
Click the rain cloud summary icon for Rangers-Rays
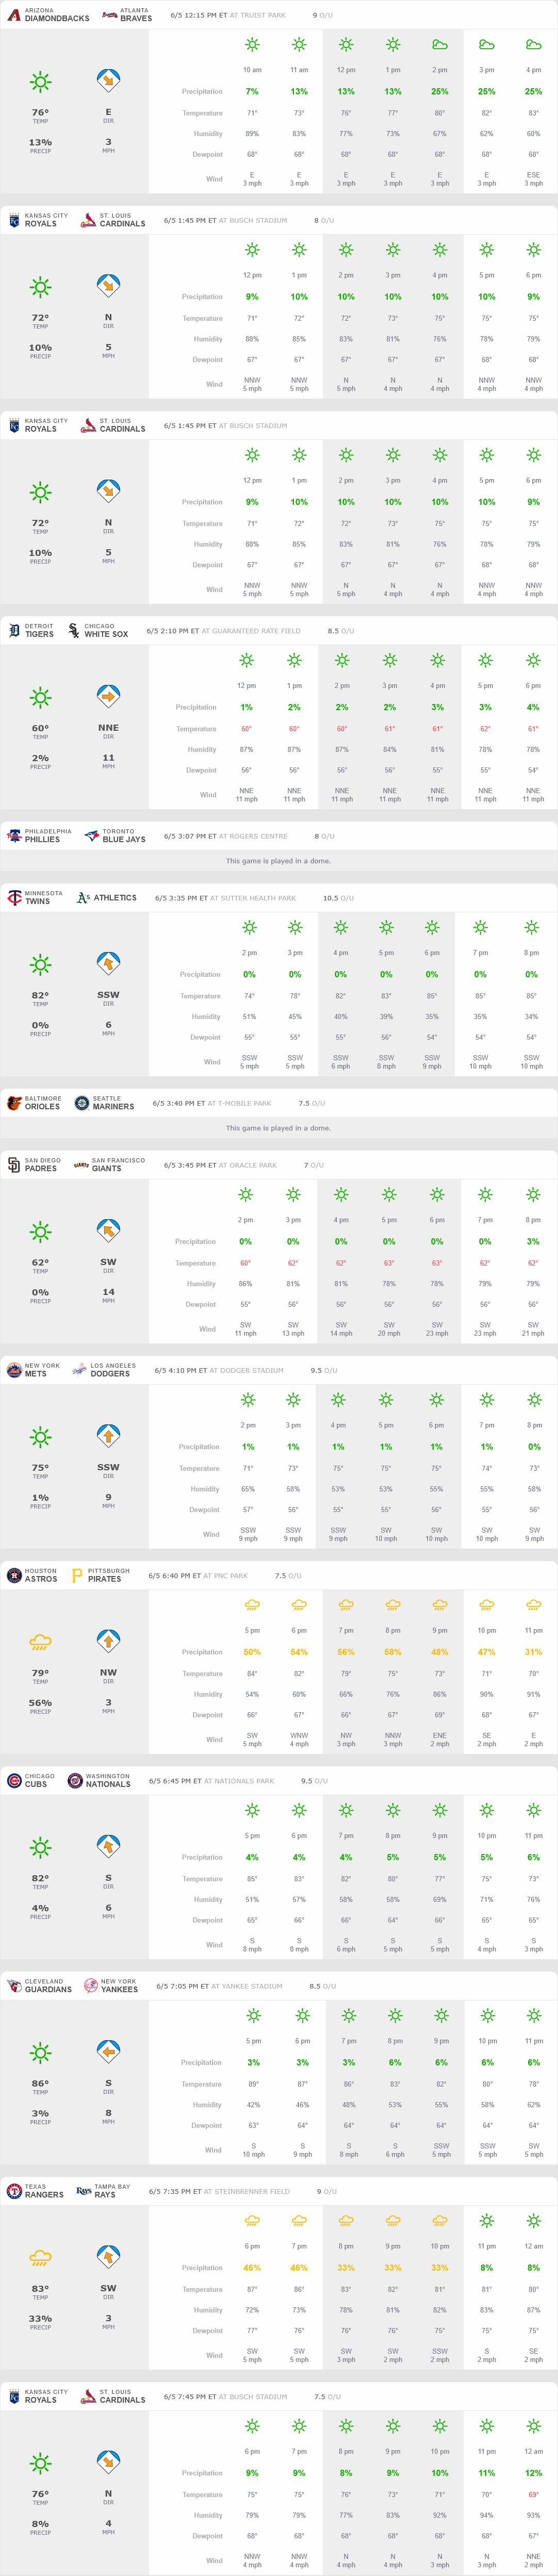point(40,2258)
